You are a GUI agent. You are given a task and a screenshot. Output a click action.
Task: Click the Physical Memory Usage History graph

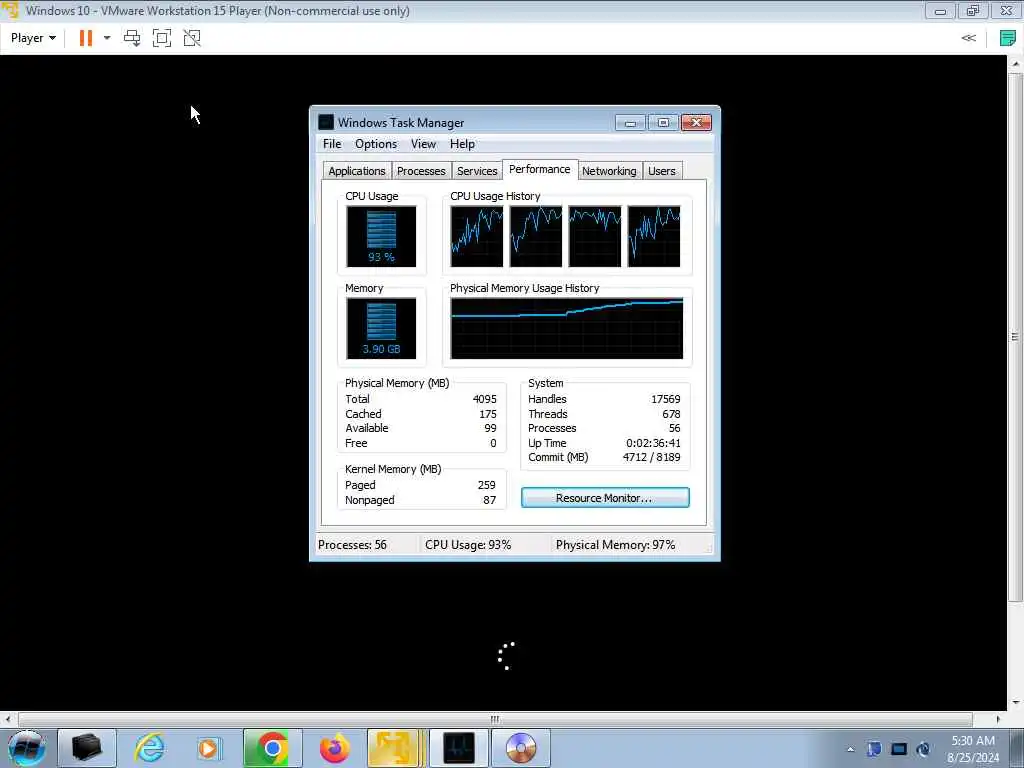[x=567, y=328]
